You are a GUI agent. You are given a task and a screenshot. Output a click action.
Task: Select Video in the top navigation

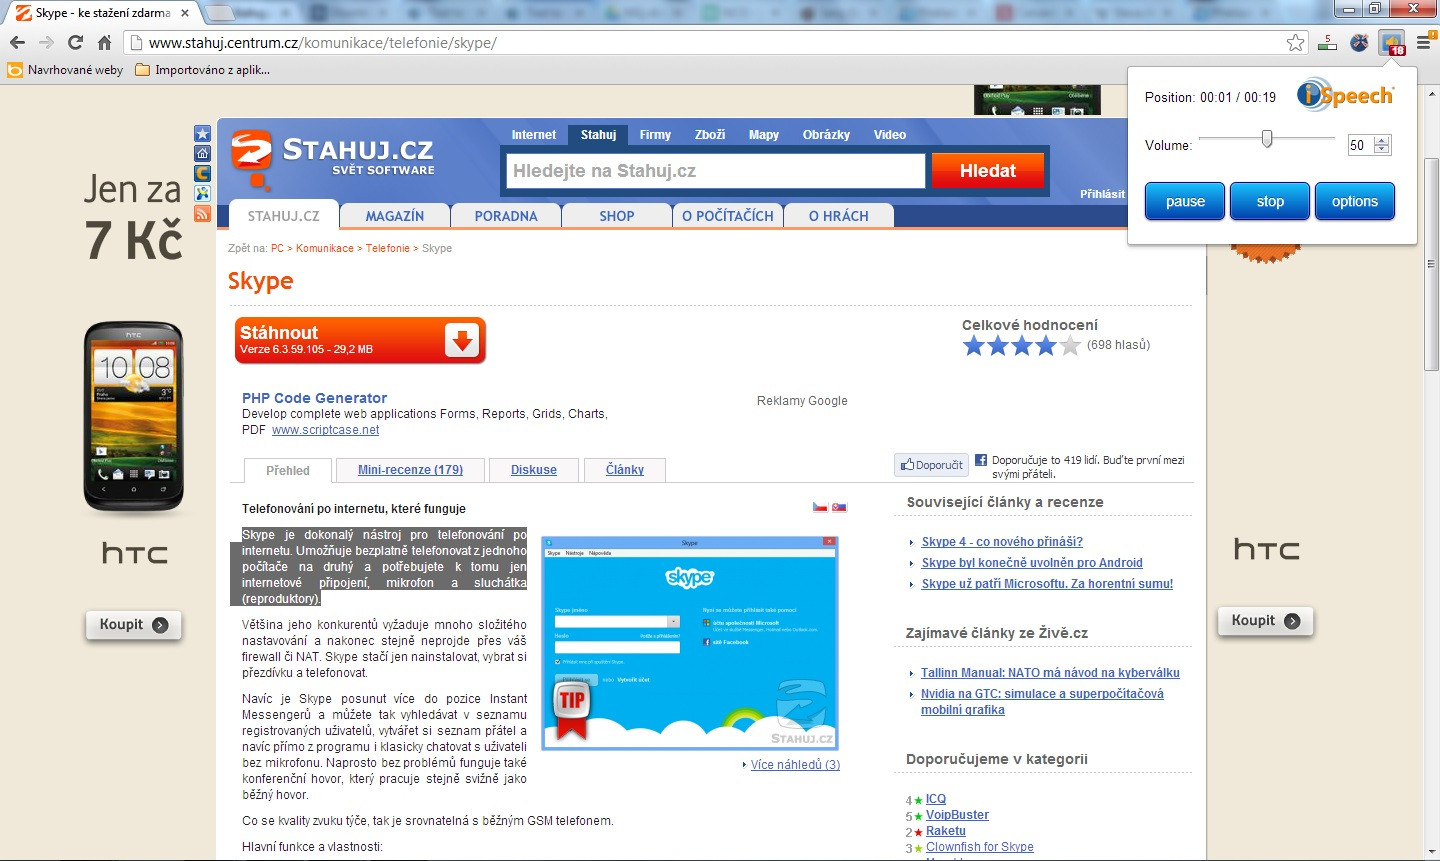coord(890,135)
